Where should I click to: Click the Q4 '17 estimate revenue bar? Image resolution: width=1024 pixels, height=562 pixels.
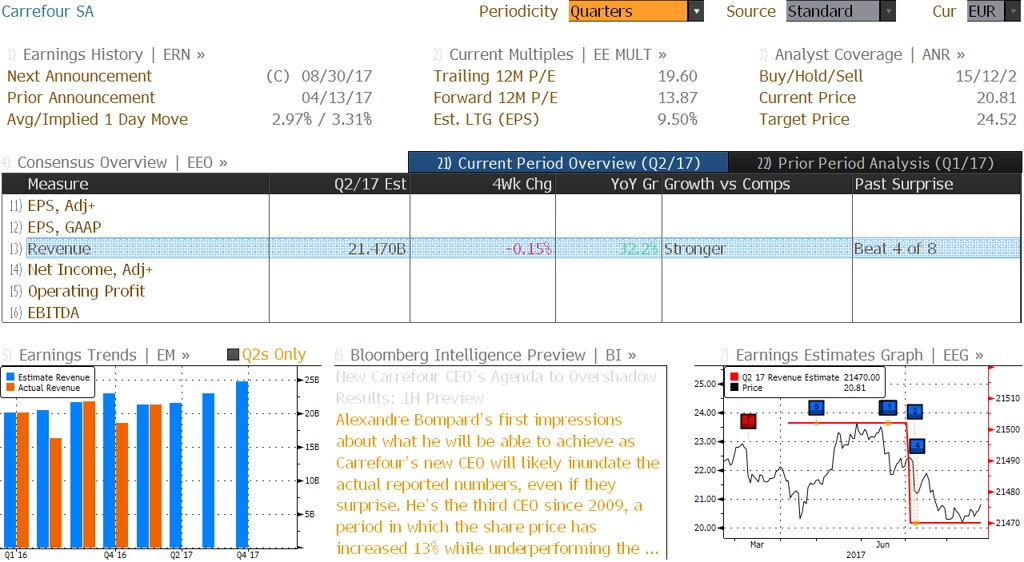(242, 464)
